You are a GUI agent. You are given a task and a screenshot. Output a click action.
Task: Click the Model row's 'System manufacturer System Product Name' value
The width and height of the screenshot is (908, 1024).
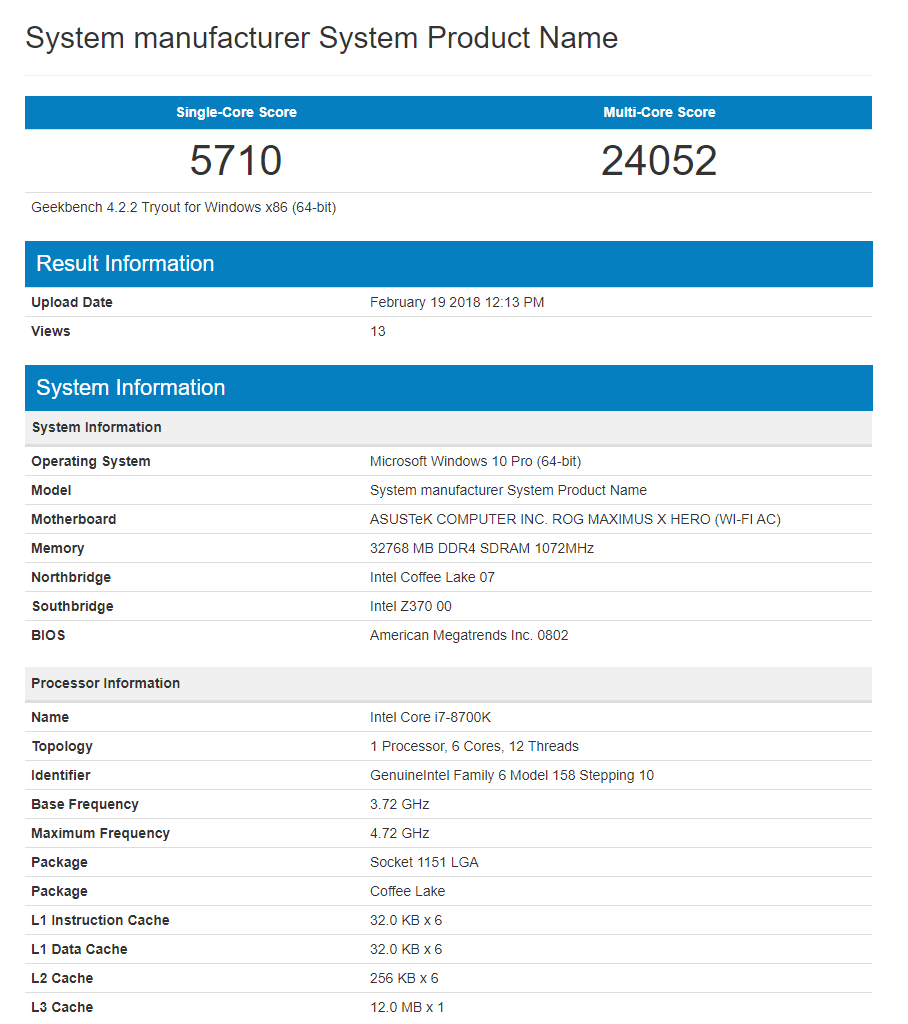tap(508, 490)
